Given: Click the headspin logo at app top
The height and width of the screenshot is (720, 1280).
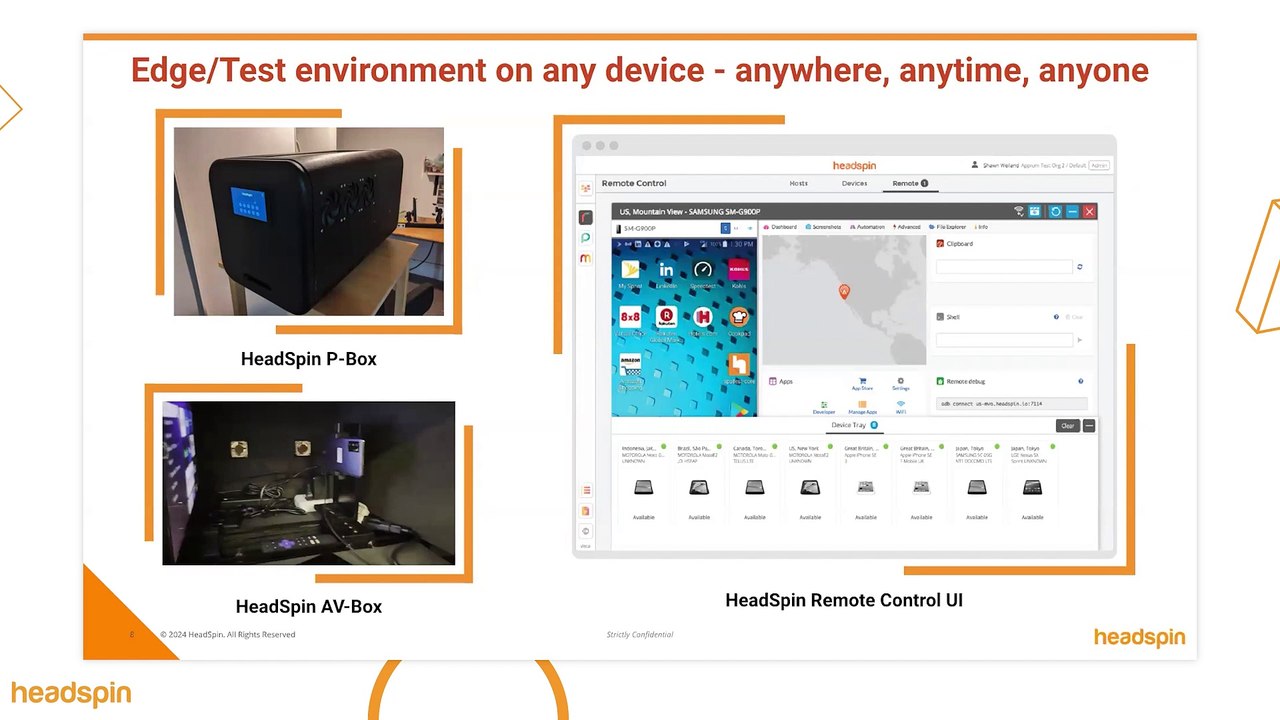Looking at the screenshot, I should (x=854, y=165).
